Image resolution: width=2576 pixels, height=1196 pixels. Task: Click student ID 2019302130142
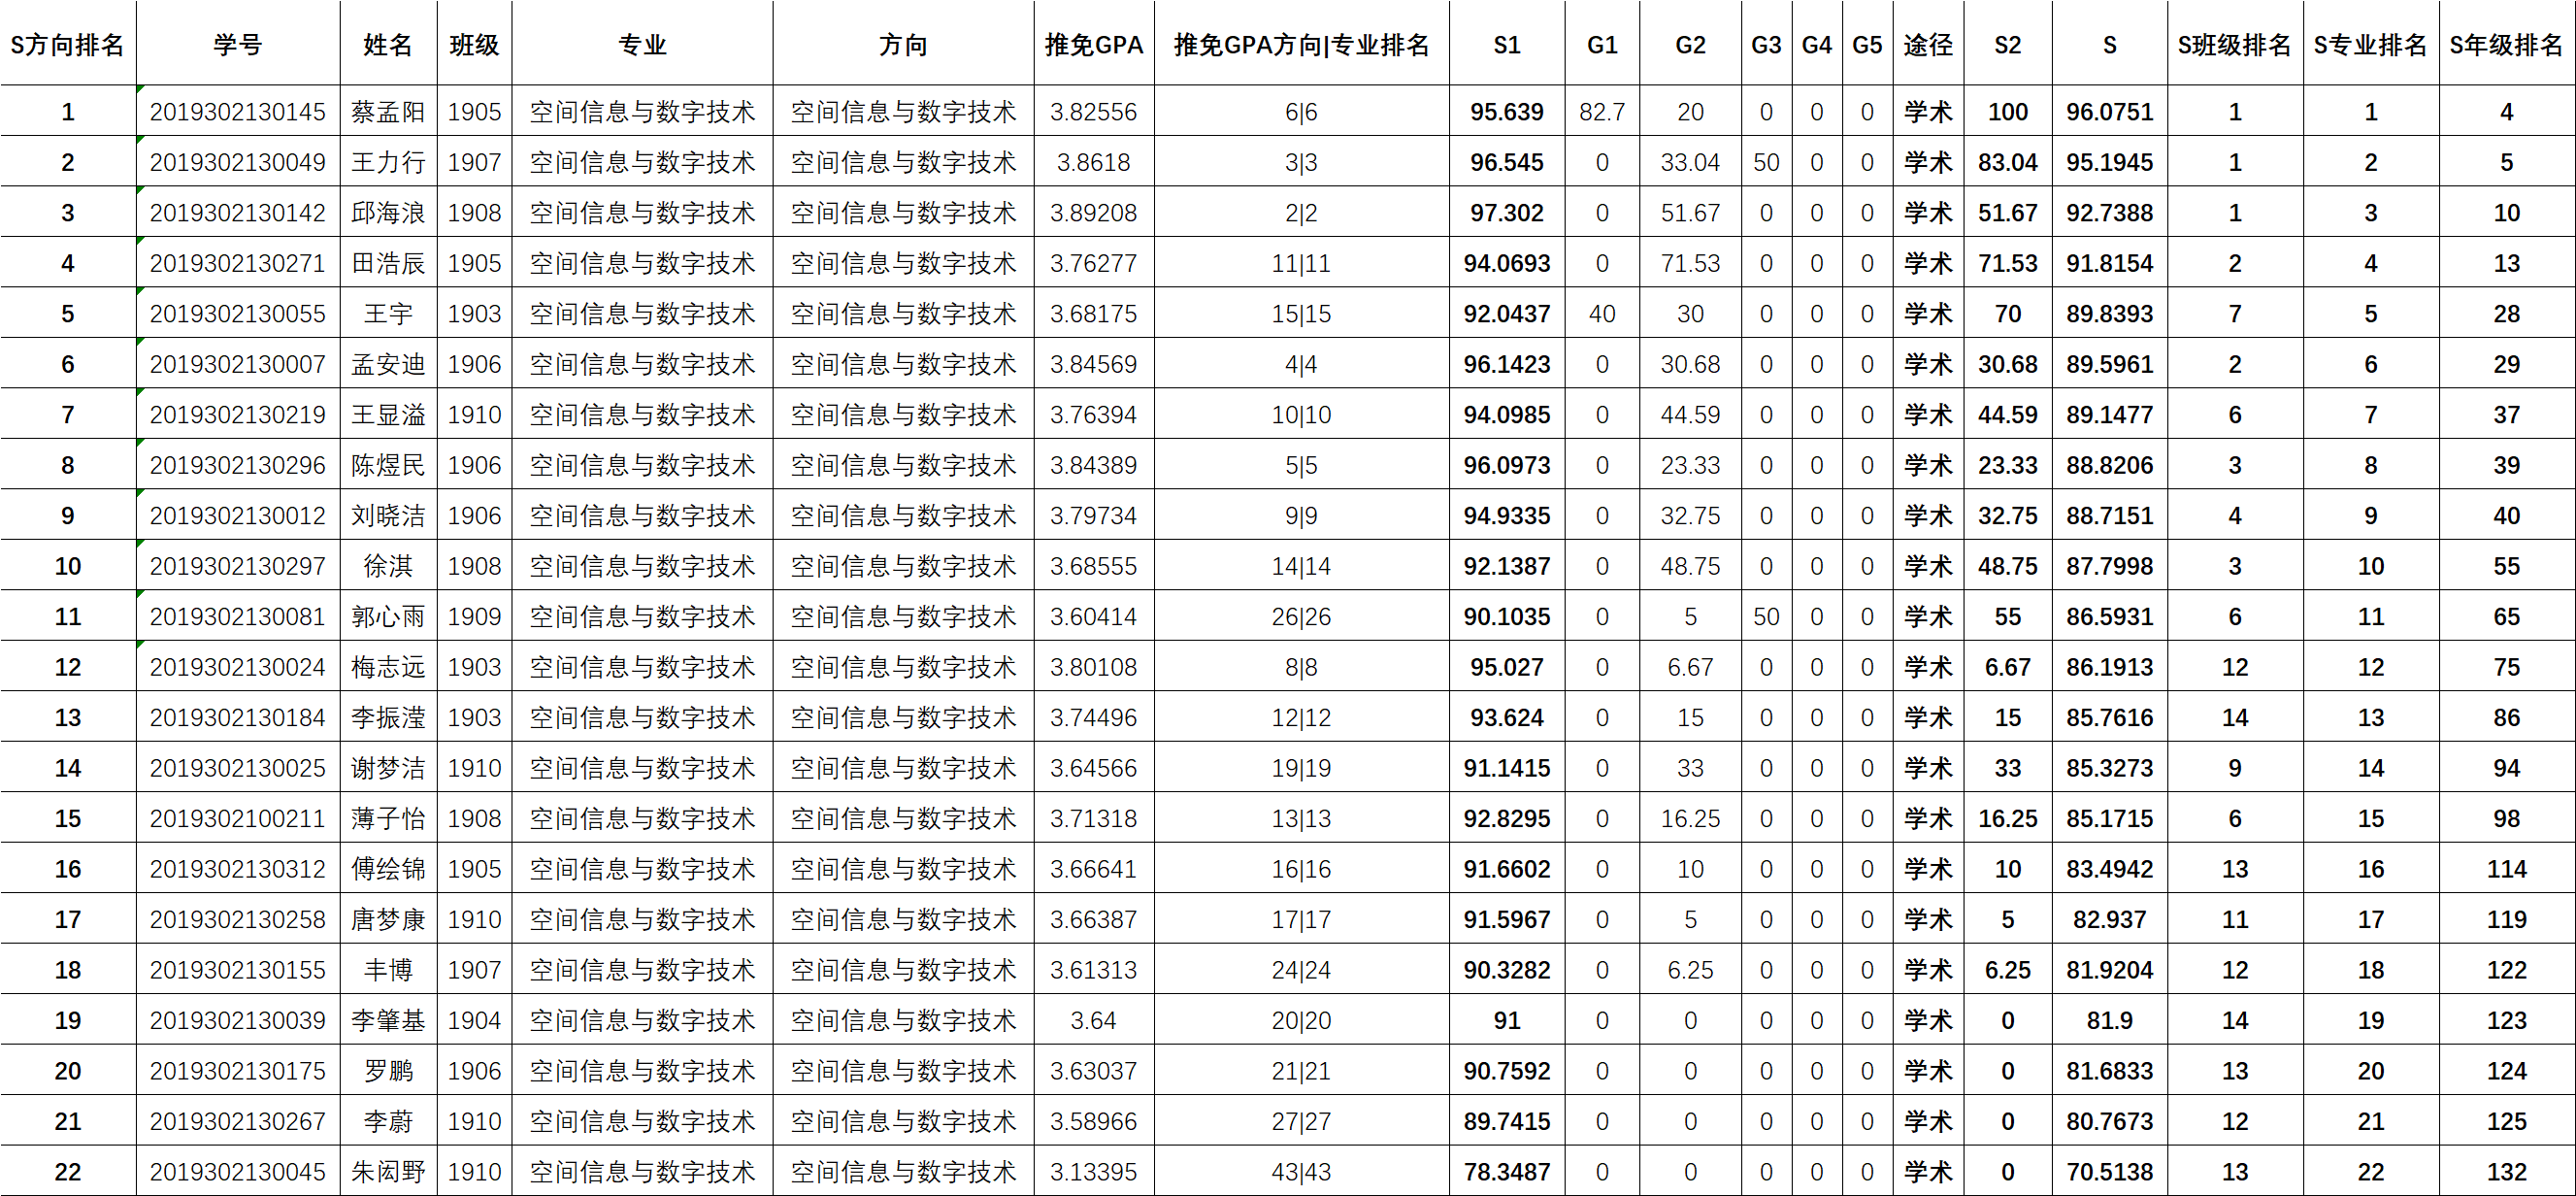[238, 213]
